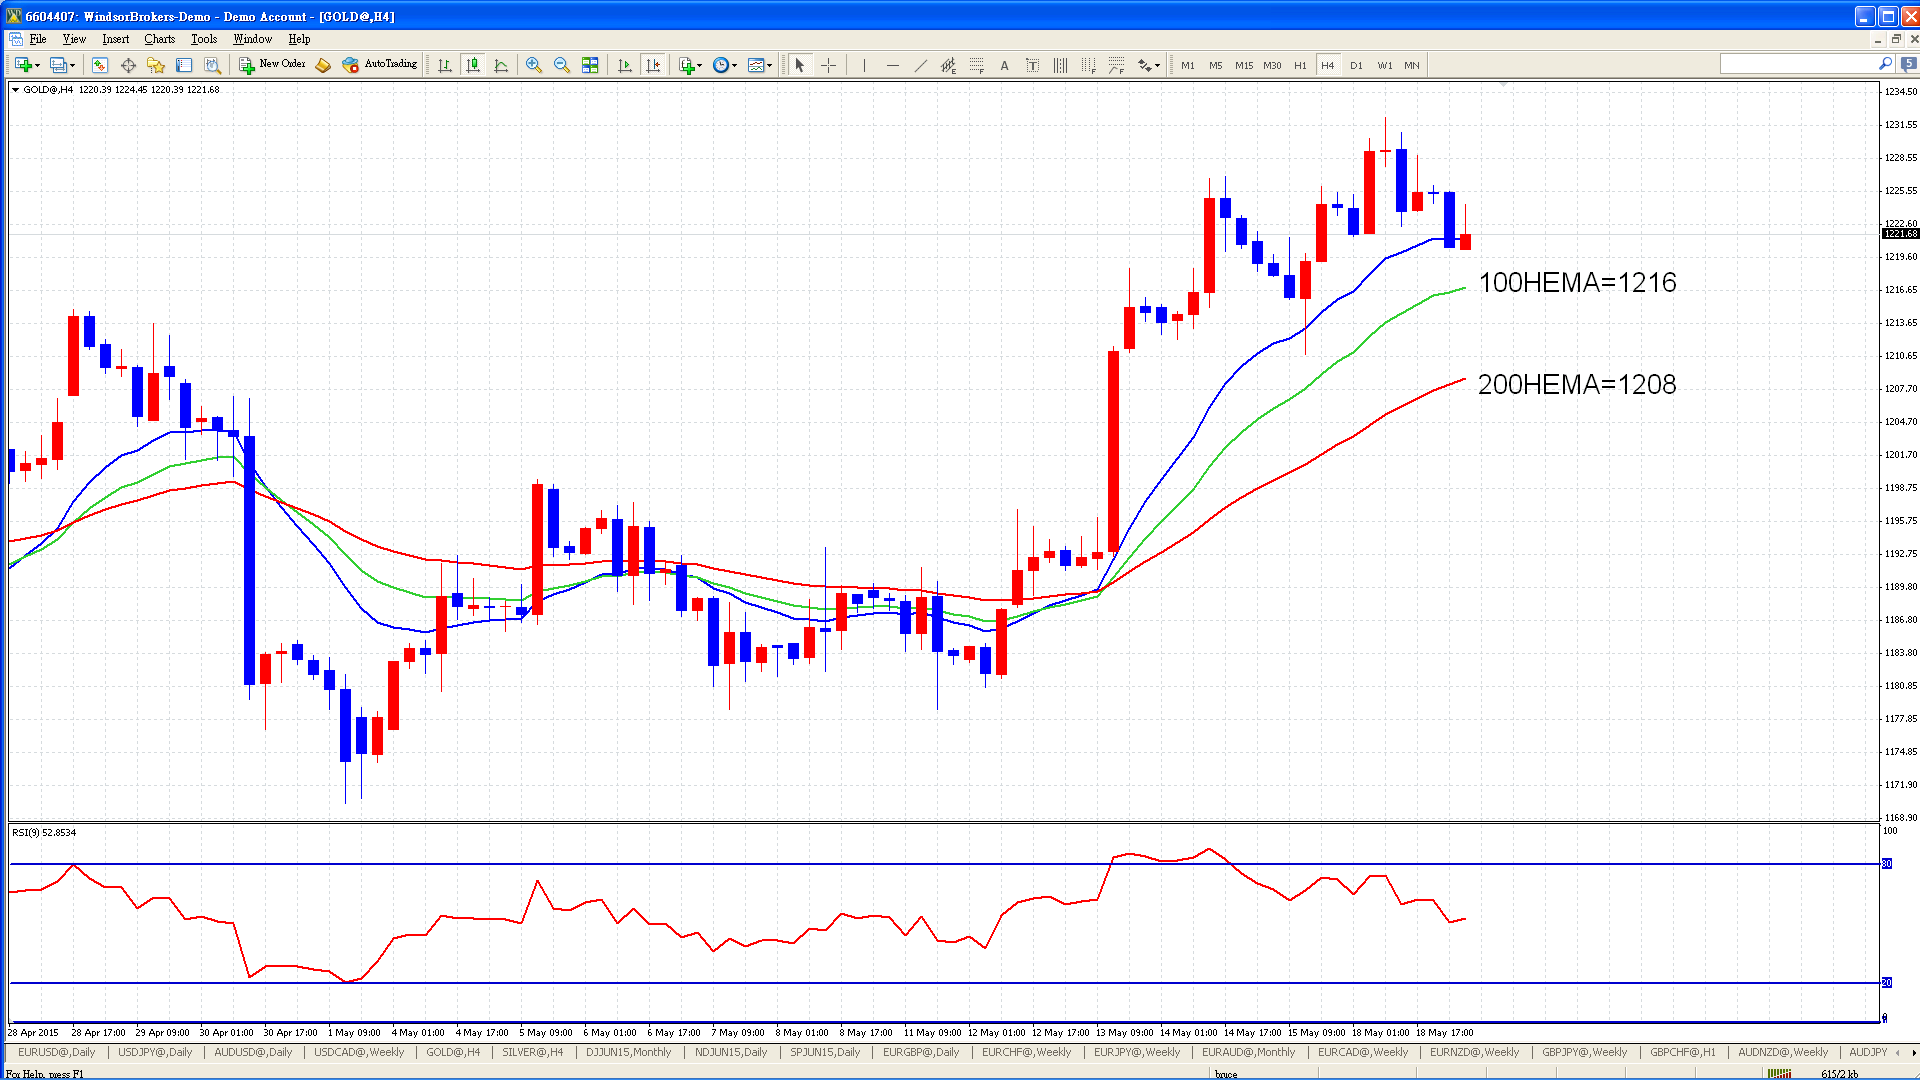The image size is (1920, 1080).
Task: Switch timeframe to M30
Action: [1271, 65]
